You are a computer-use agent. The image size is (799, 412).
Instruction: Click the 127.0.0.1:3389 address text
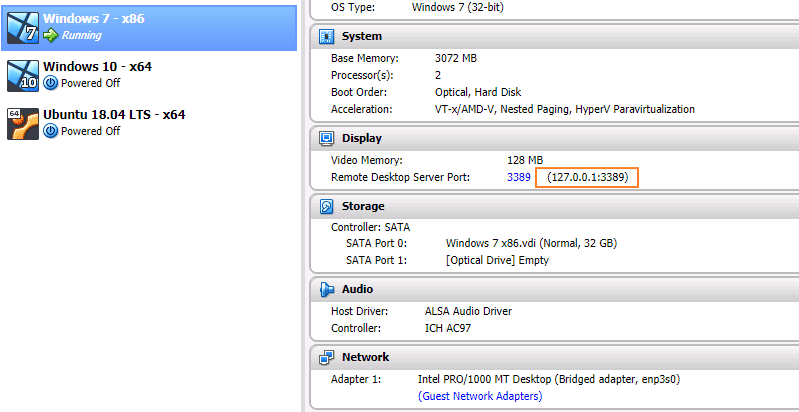point(588,178)
